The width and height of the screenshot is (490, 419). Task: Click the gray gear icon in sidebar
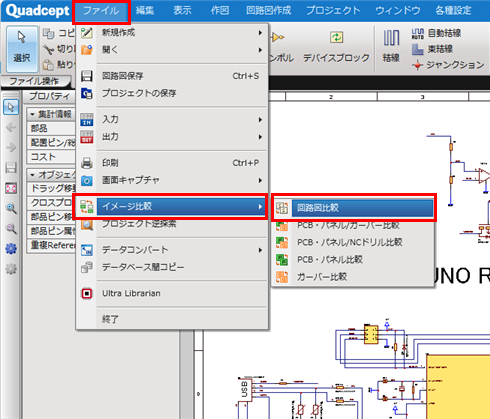(x=11, y=269)
